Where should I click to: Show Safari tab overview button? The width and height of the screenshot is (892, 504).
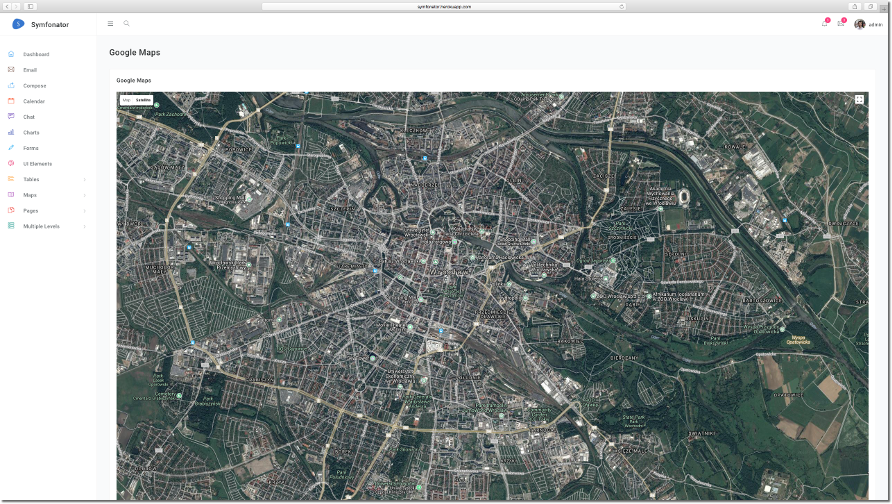tap(870, 7)
